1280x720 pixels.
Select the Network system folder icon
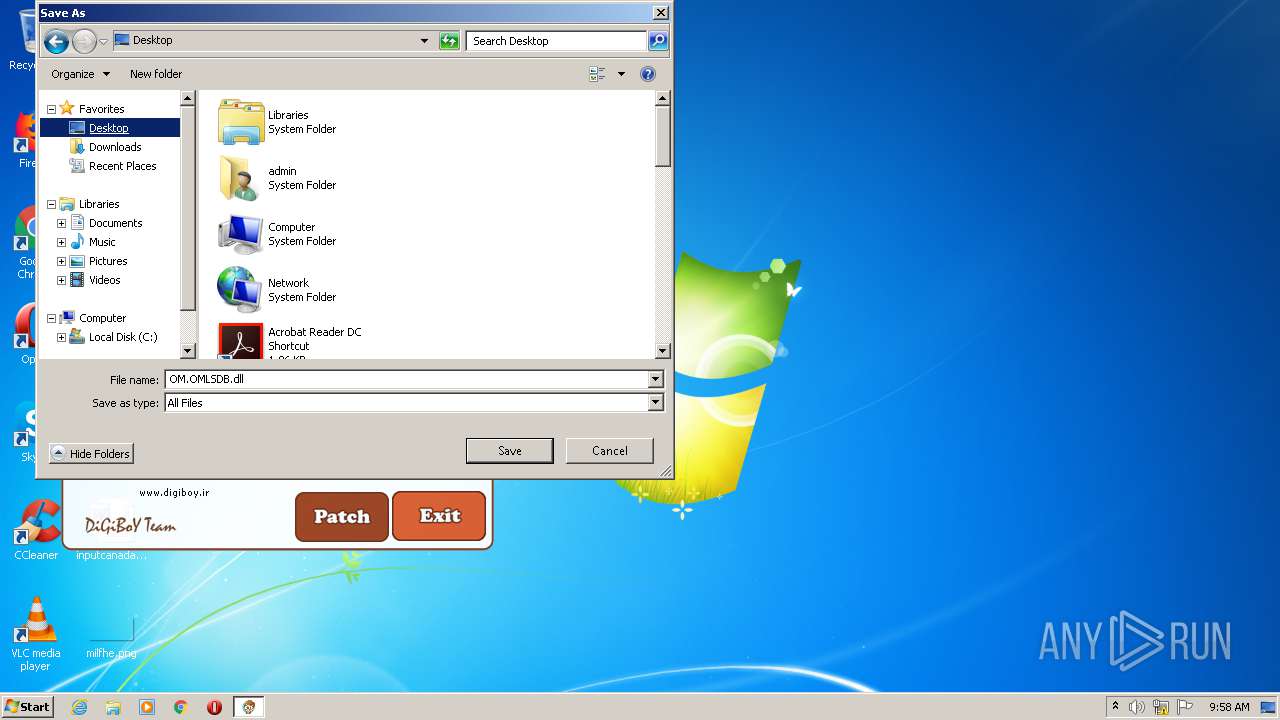click(240, 290)
